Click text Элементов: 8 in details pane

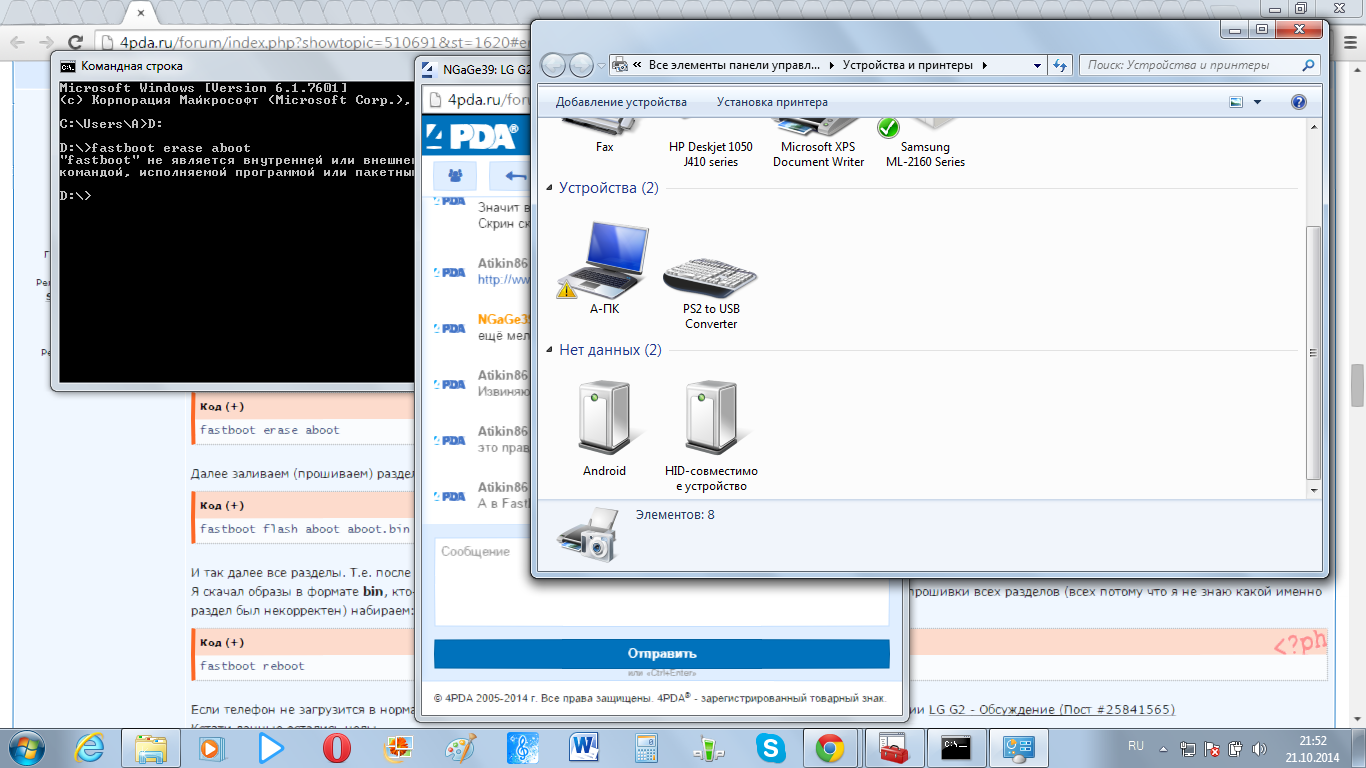coord(675,515)
